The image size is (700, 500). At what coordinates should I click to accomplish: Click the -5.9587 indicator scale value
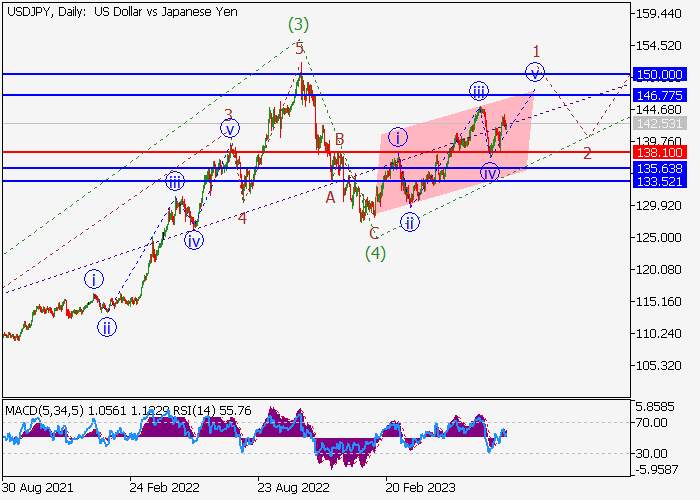(657, 470)
